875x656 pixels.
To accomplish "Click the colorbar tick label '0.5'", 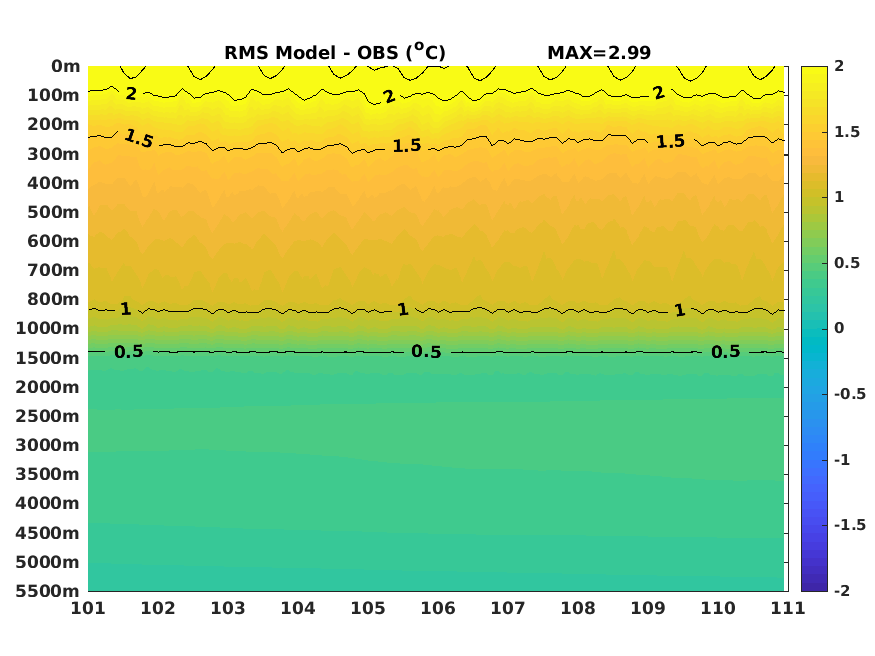I will coord(847,263).
